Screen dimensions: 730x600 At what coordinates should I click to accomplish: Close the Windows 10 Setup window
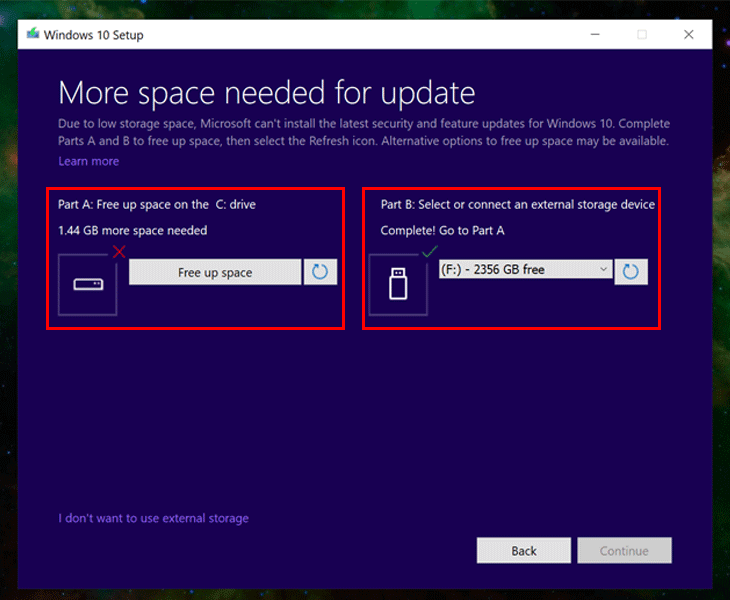689,34
